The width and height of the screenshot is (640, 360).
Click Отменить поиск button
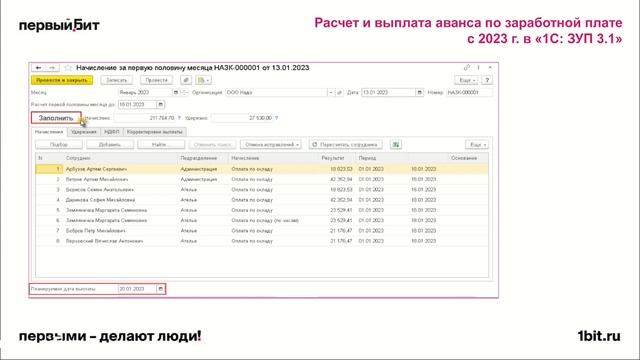213,144
